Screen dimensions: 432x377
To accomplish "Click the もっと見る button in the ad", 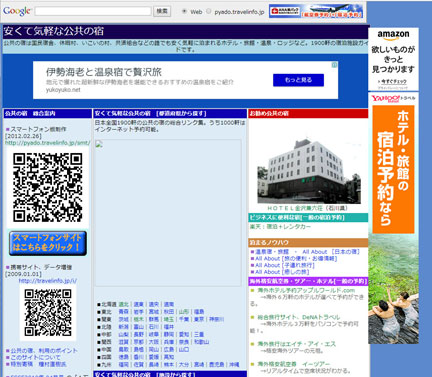I will [298, 80].
